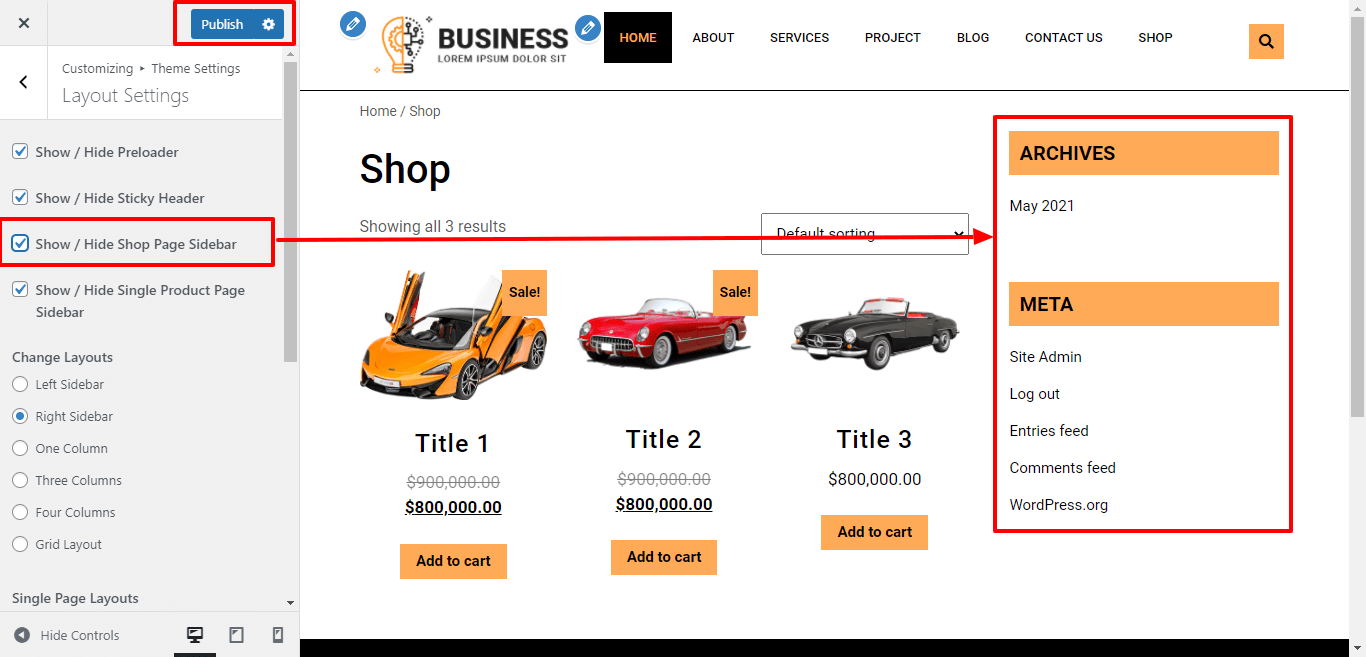Click the pencil edit icon beside the logo

[x=353, y=24]
